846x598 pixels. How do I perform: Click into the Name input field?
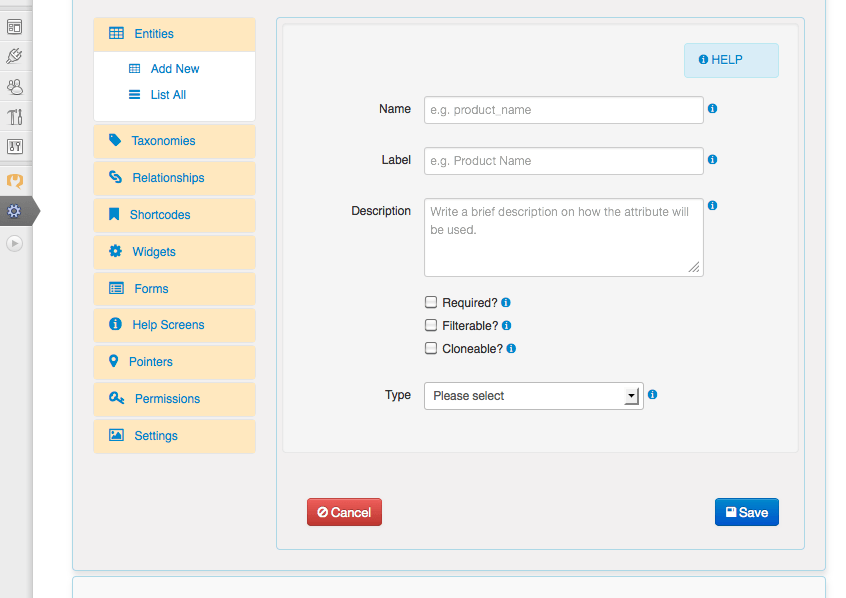pyautogui.click(x=563, y=110)
